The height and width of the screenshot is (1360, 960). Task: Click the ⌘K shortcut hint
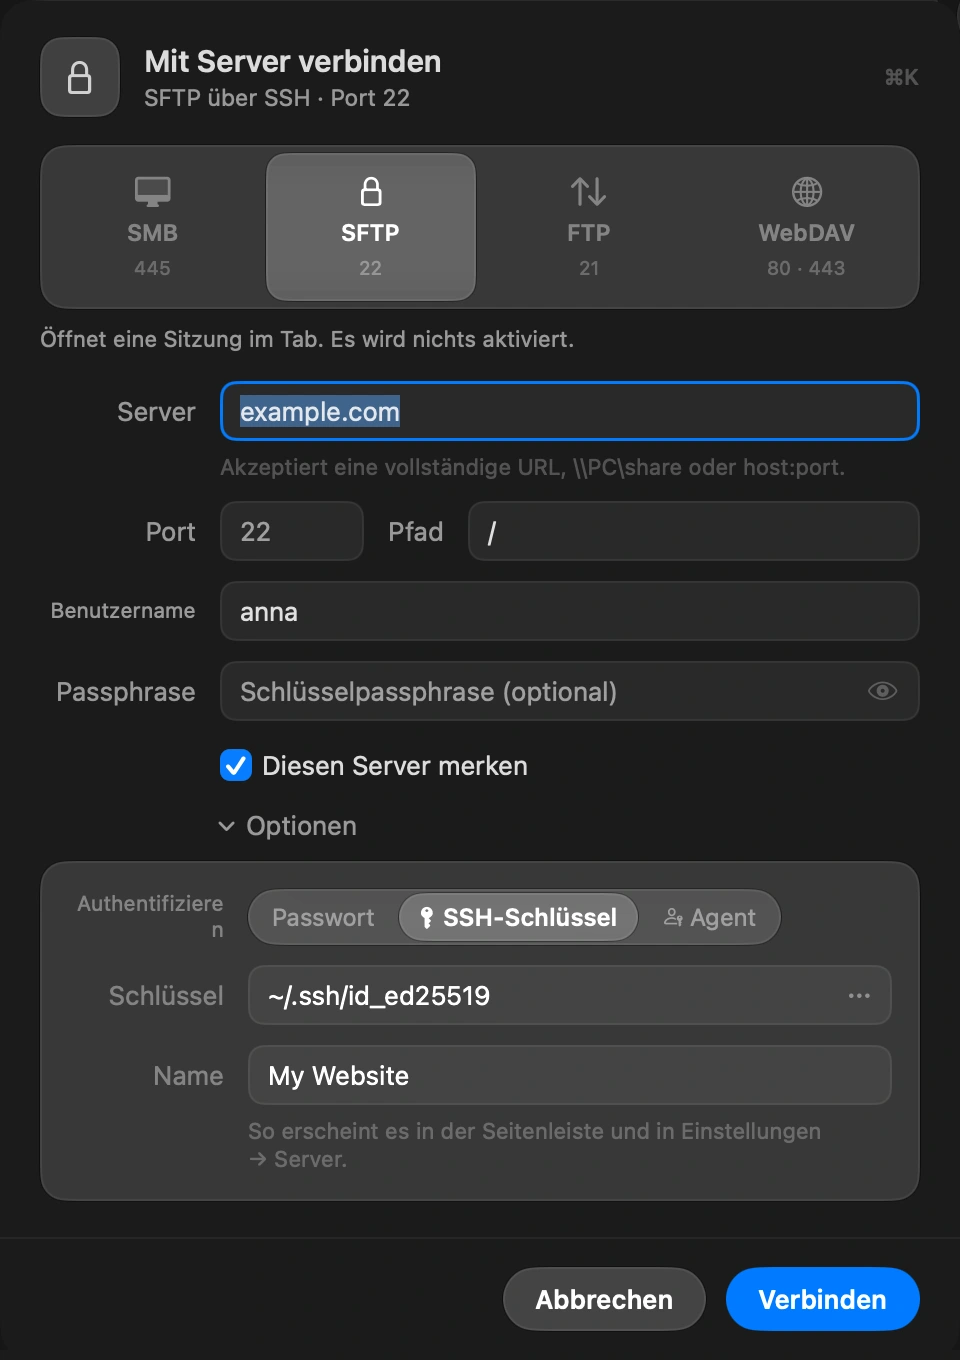901,77
